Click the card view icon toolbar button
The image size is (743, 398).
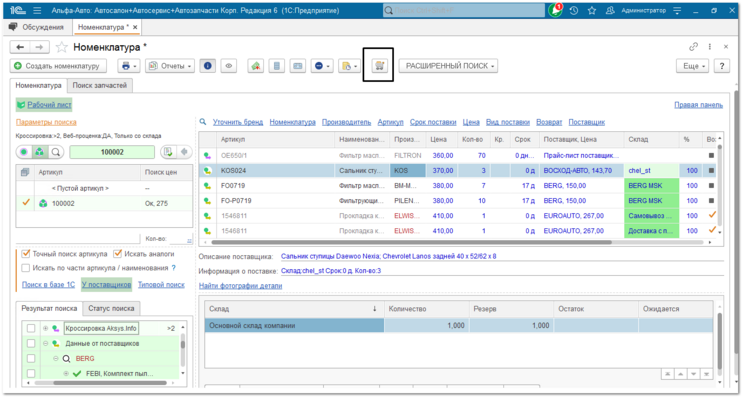pyautogui.click(x=298, y=66)
